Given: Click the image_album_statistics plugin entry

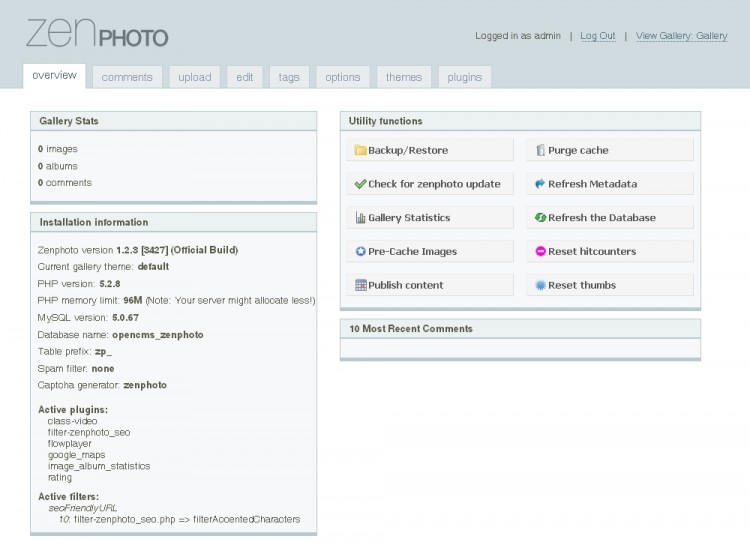Looking at the screenshot, I should (x=99, y=466).
